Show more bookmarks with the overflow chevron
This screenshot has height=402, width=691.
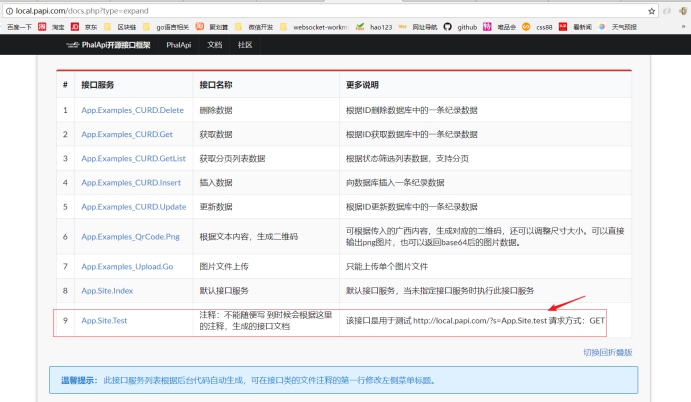click(x=684, y=27)
